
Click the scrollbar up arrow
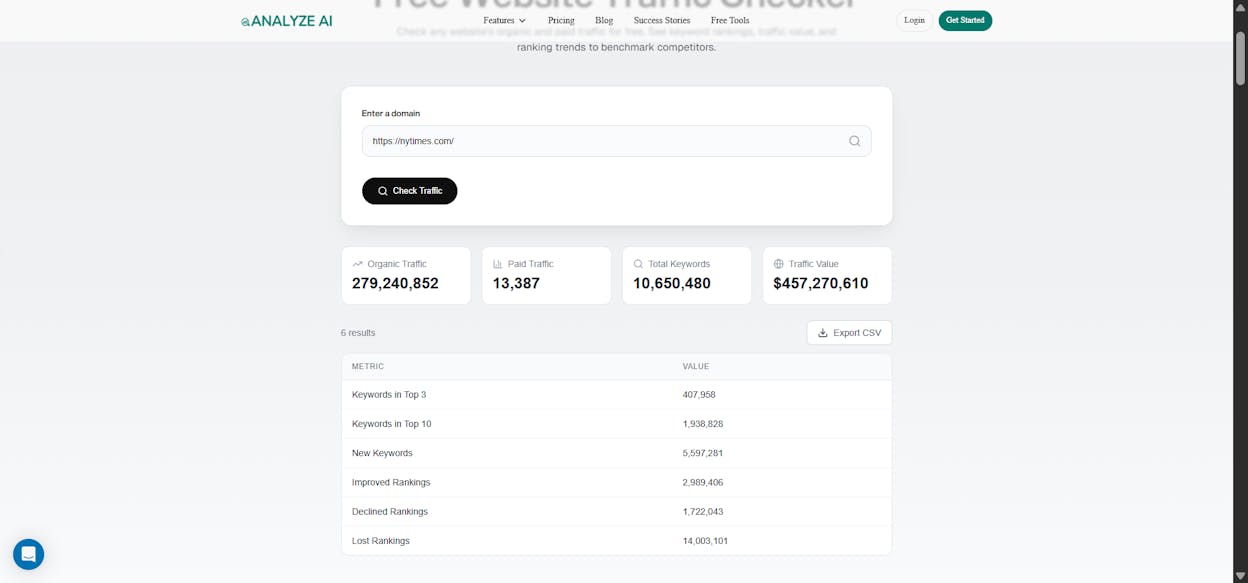pos(1240,7)
